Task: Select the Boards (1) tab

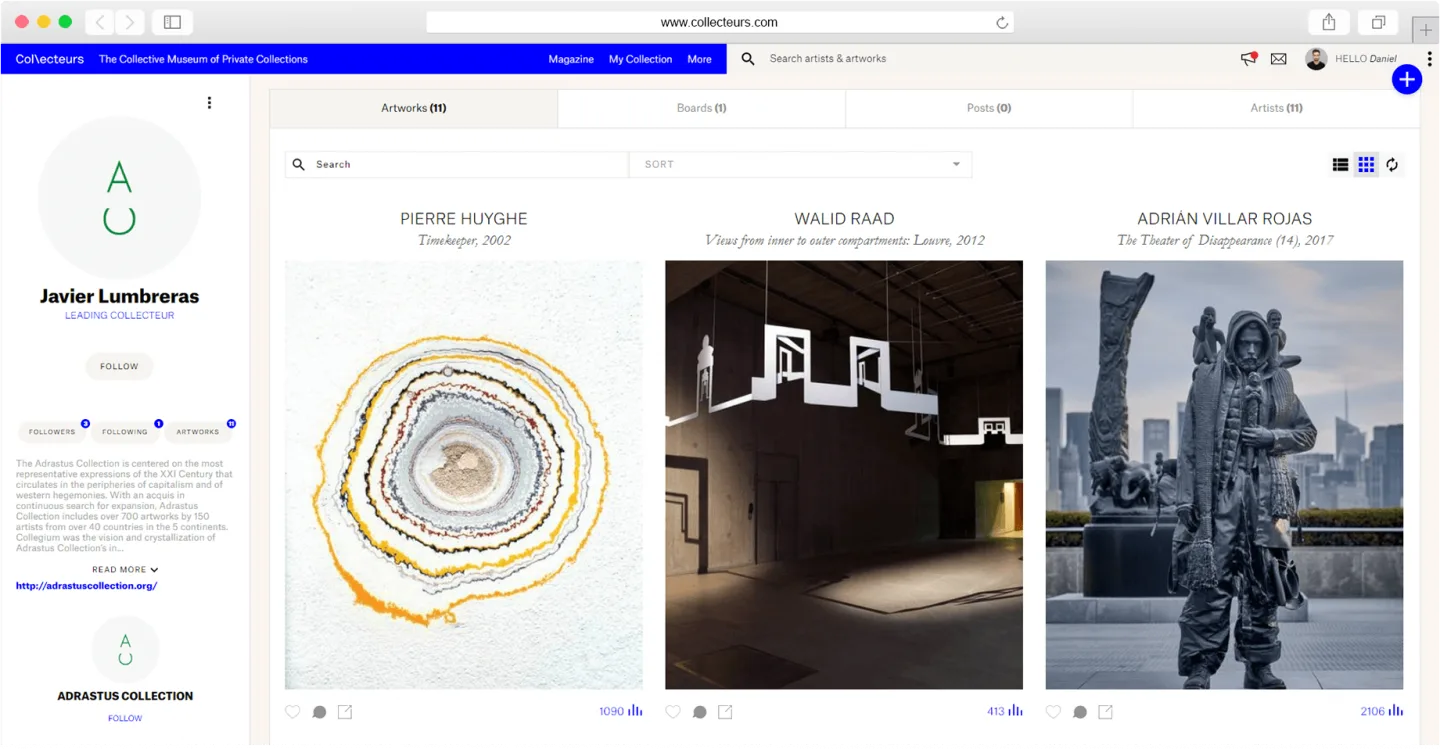Action: coord(702,108)
